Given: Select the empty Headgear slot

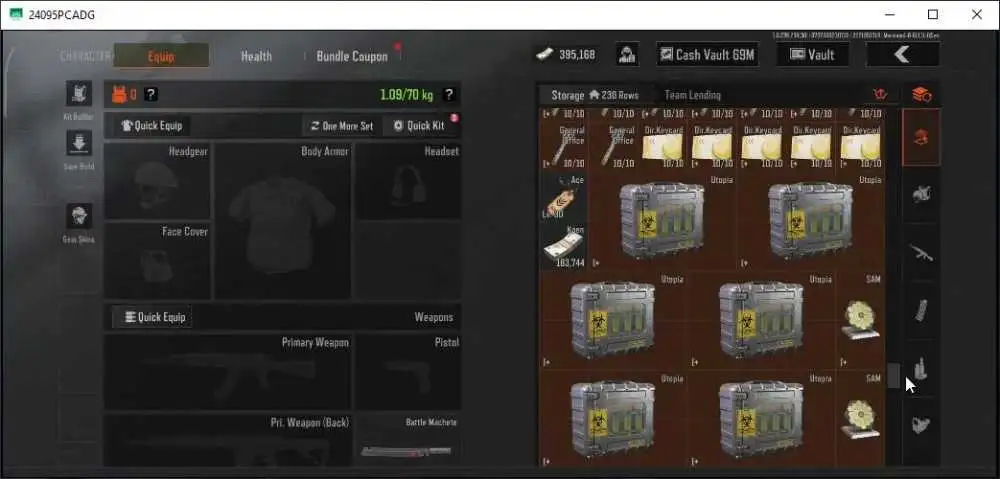Looking at the screenshot, I should click(x=157, y=181).
